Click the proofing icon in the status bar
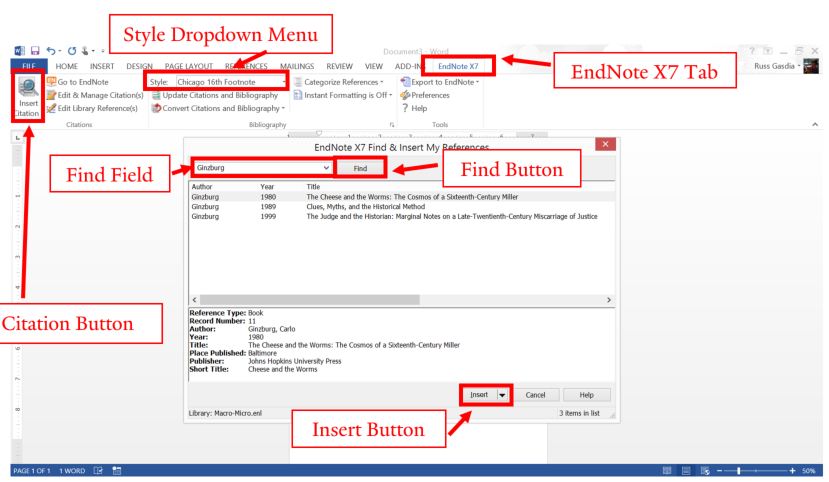The width and height of the screenshot is (829, 482). click(98, 470)
